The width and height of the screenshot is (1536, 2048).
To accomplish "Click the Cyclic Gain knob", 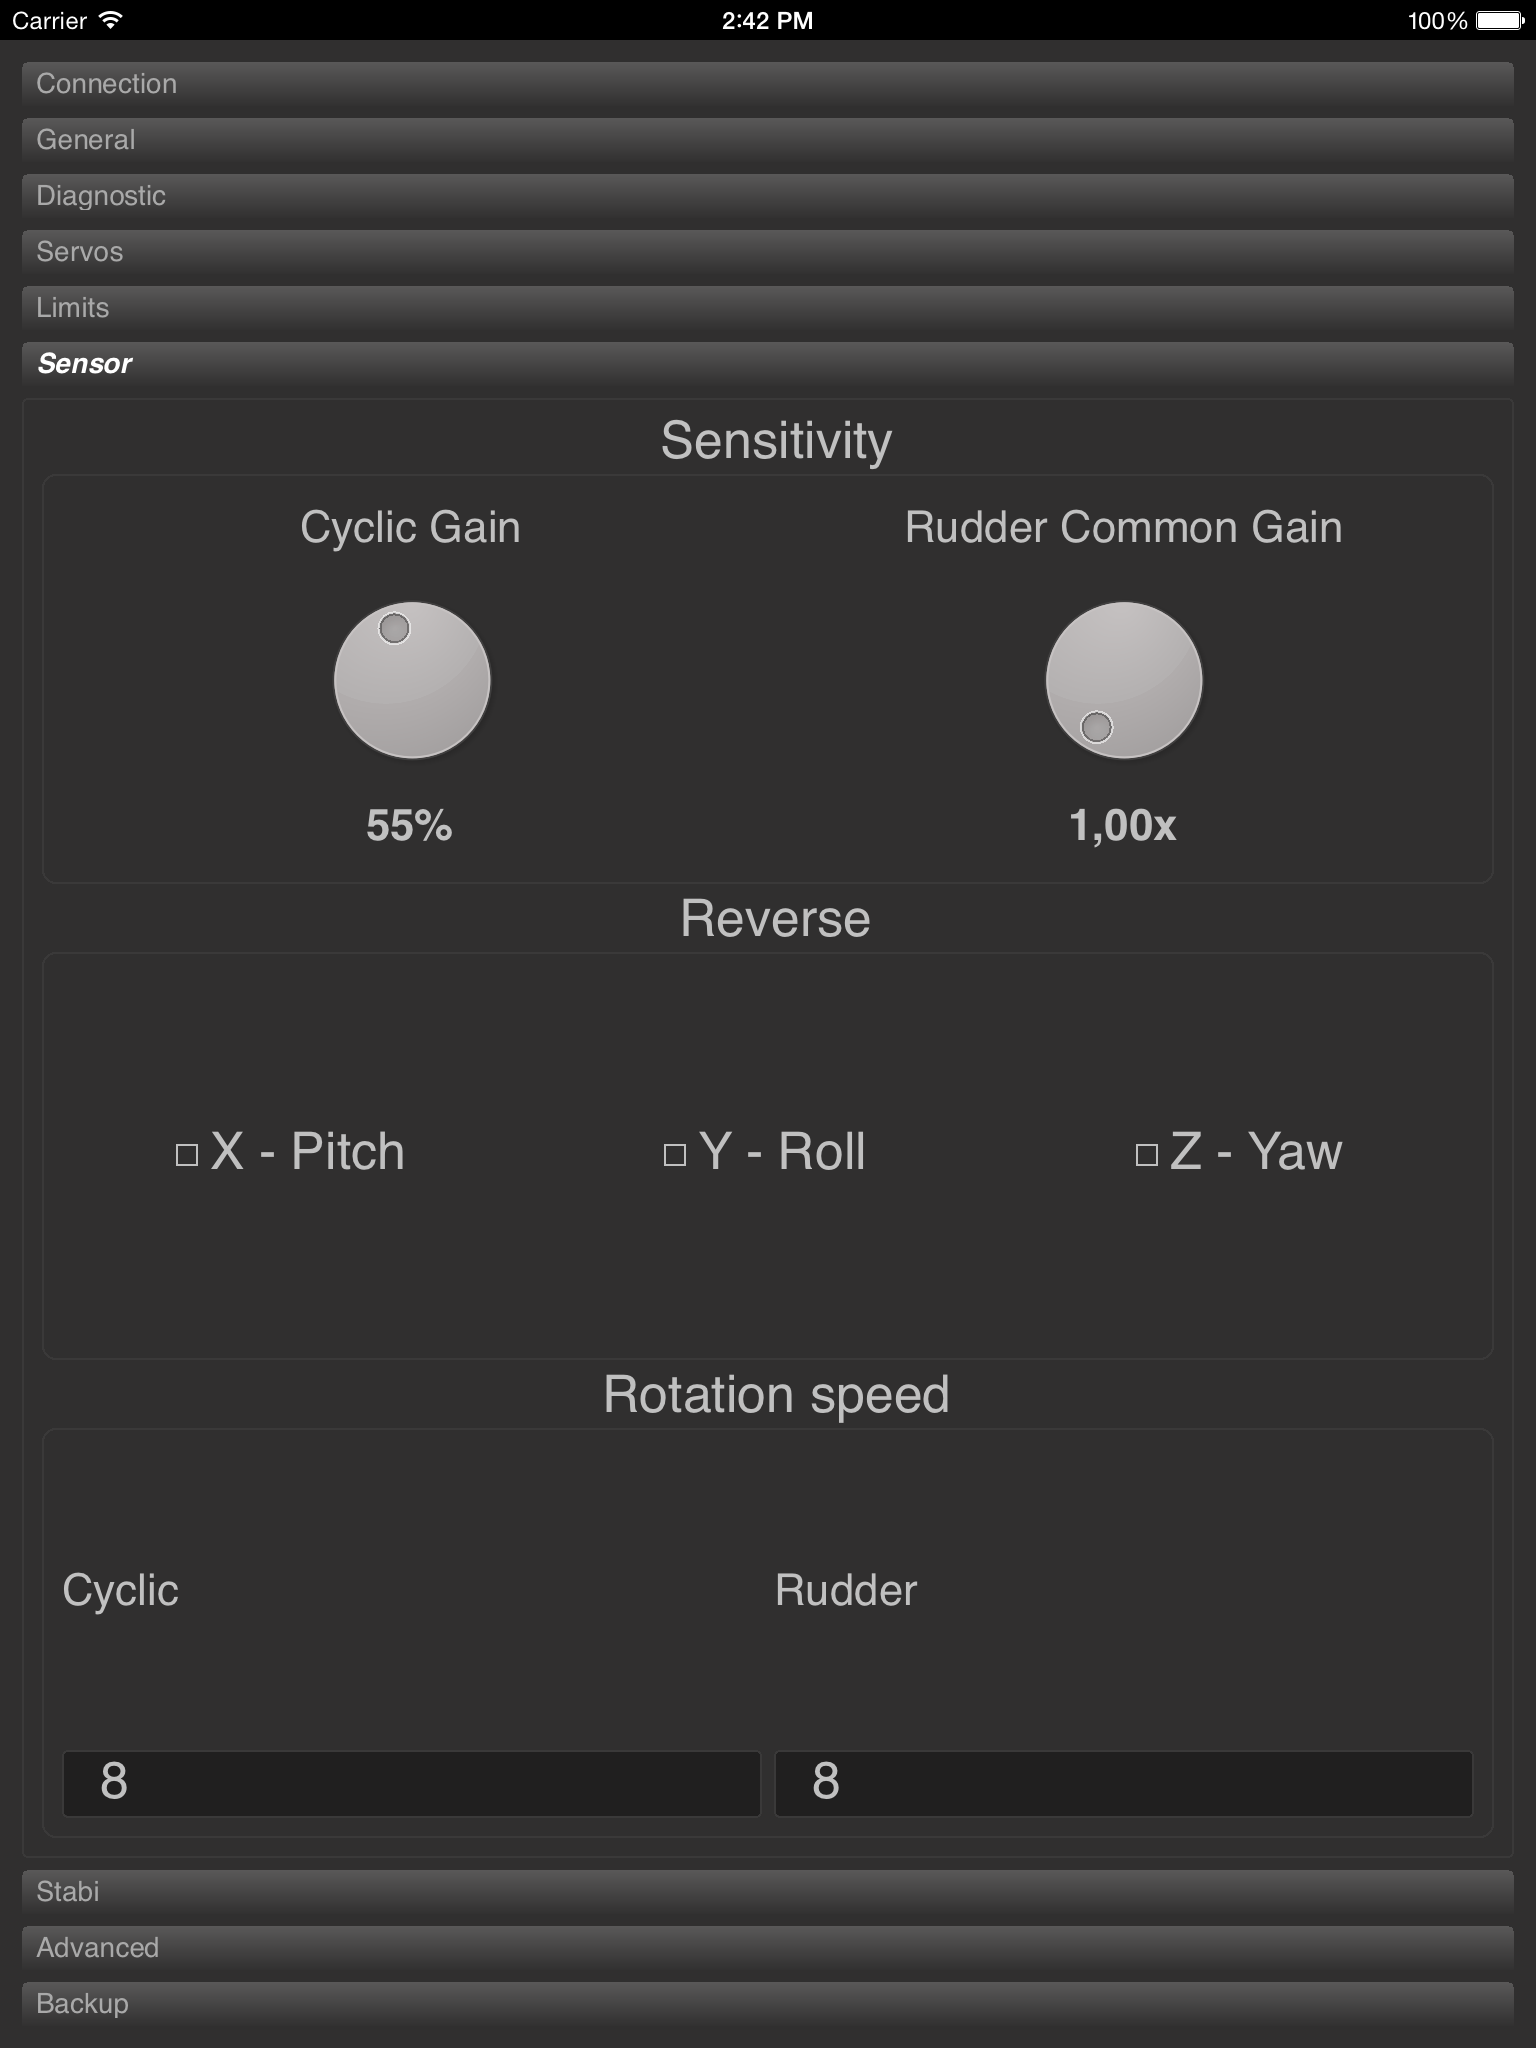I will pyautogui.click(x=412, y=680).
